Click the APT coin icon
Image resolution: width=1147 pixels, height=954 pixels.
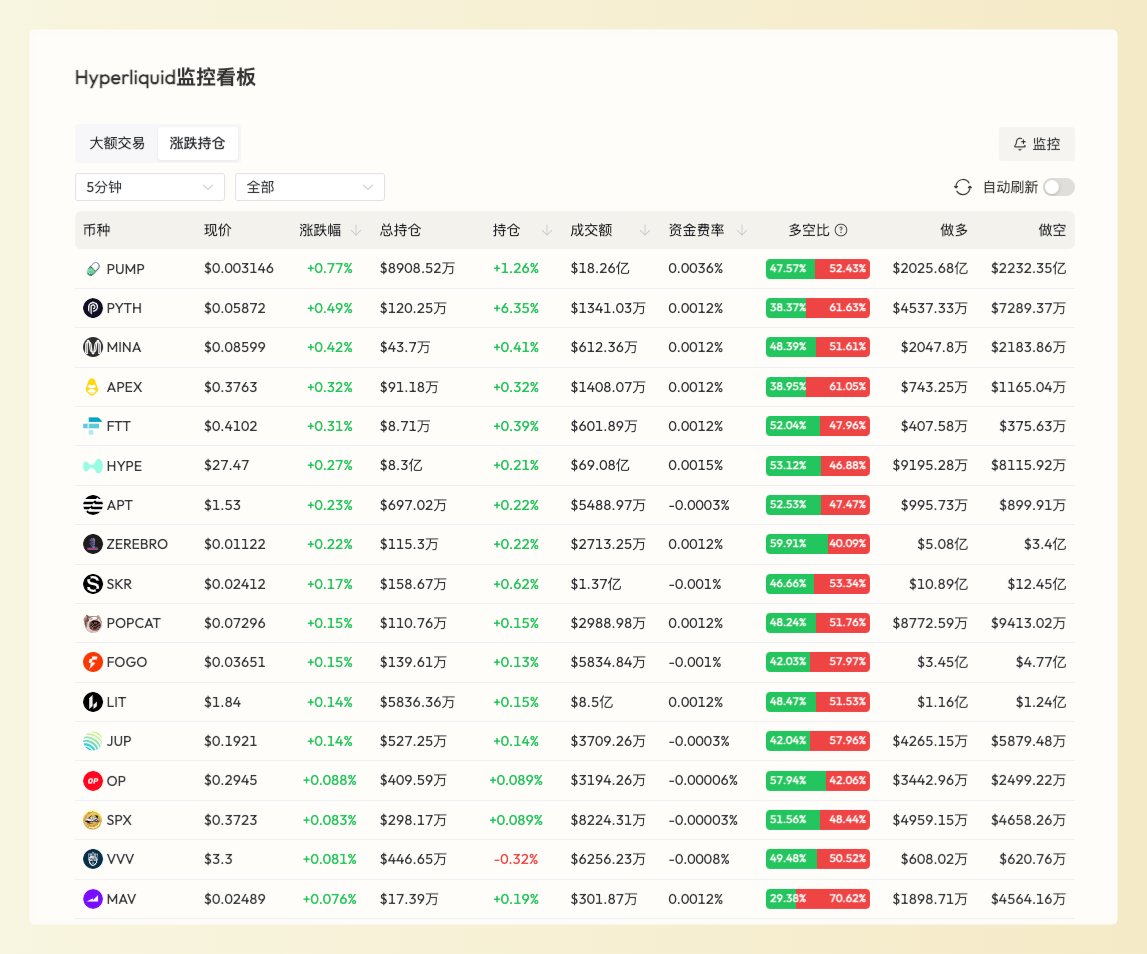[x=93, y=505]
